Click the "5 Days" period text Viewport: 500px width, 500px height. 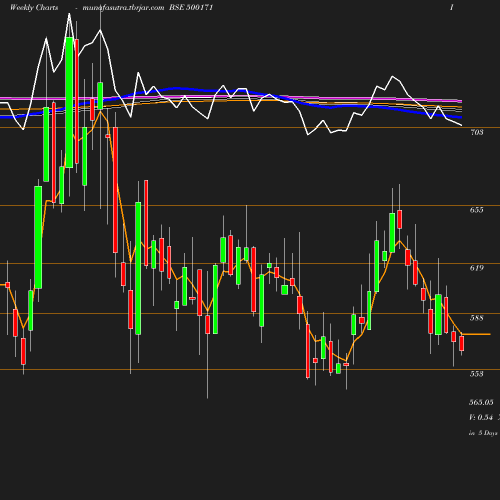(x=488, y=433)
